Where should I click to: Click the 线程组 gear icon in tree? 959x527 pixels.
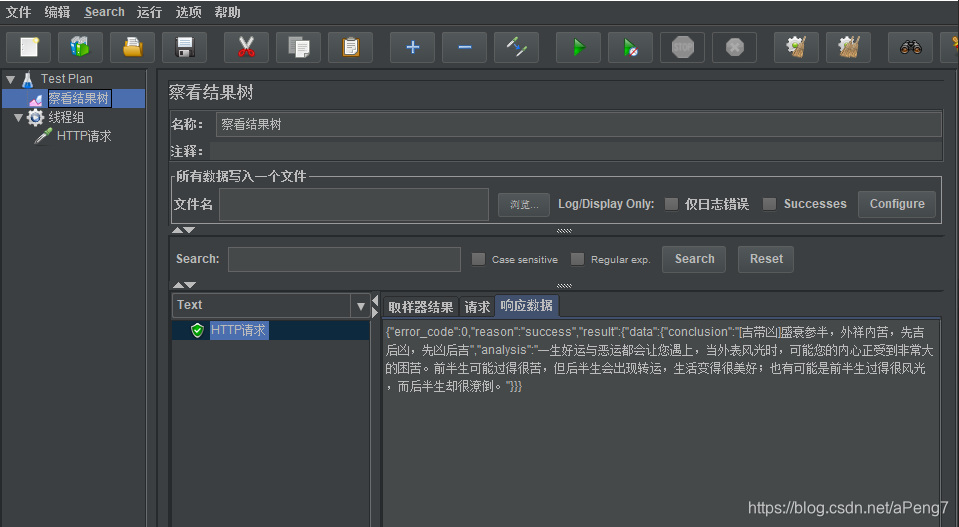(x=35, y=117)
